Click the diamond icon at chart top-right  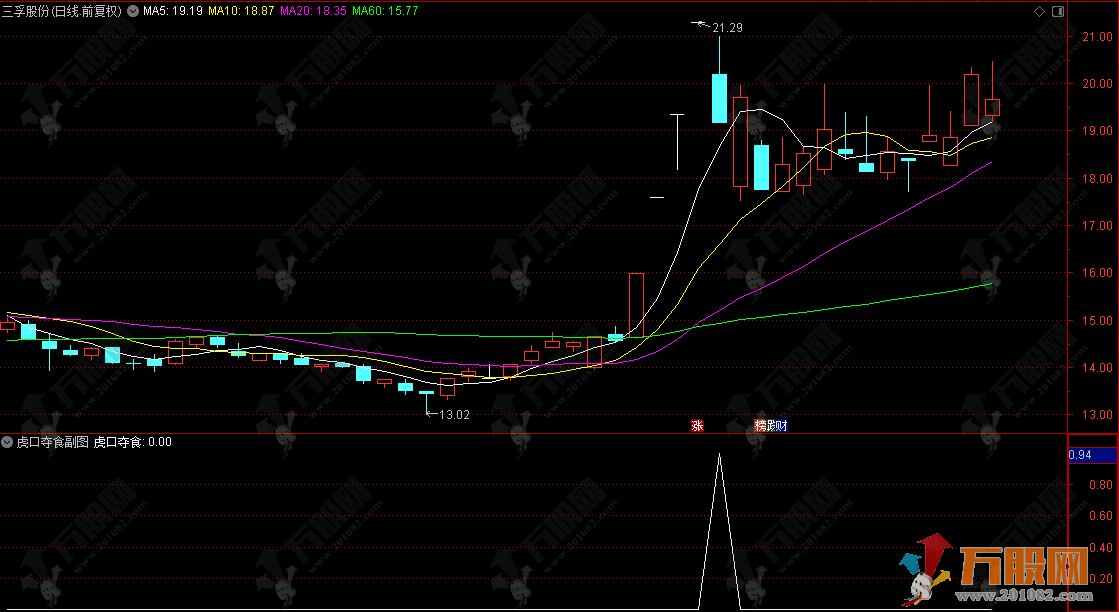pos(1039,11)
